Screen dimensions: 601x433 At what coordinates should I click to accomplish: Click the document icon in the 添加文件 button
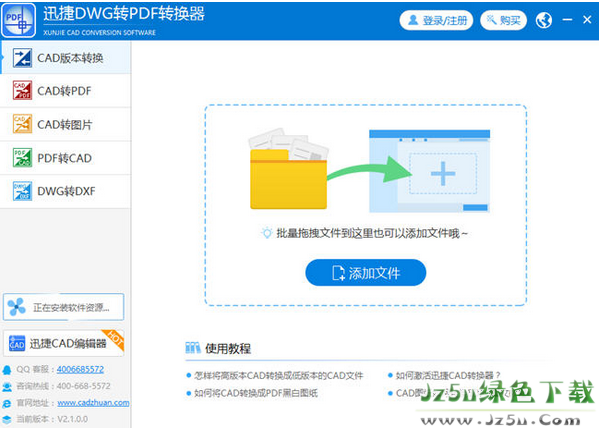coord(338,273)
